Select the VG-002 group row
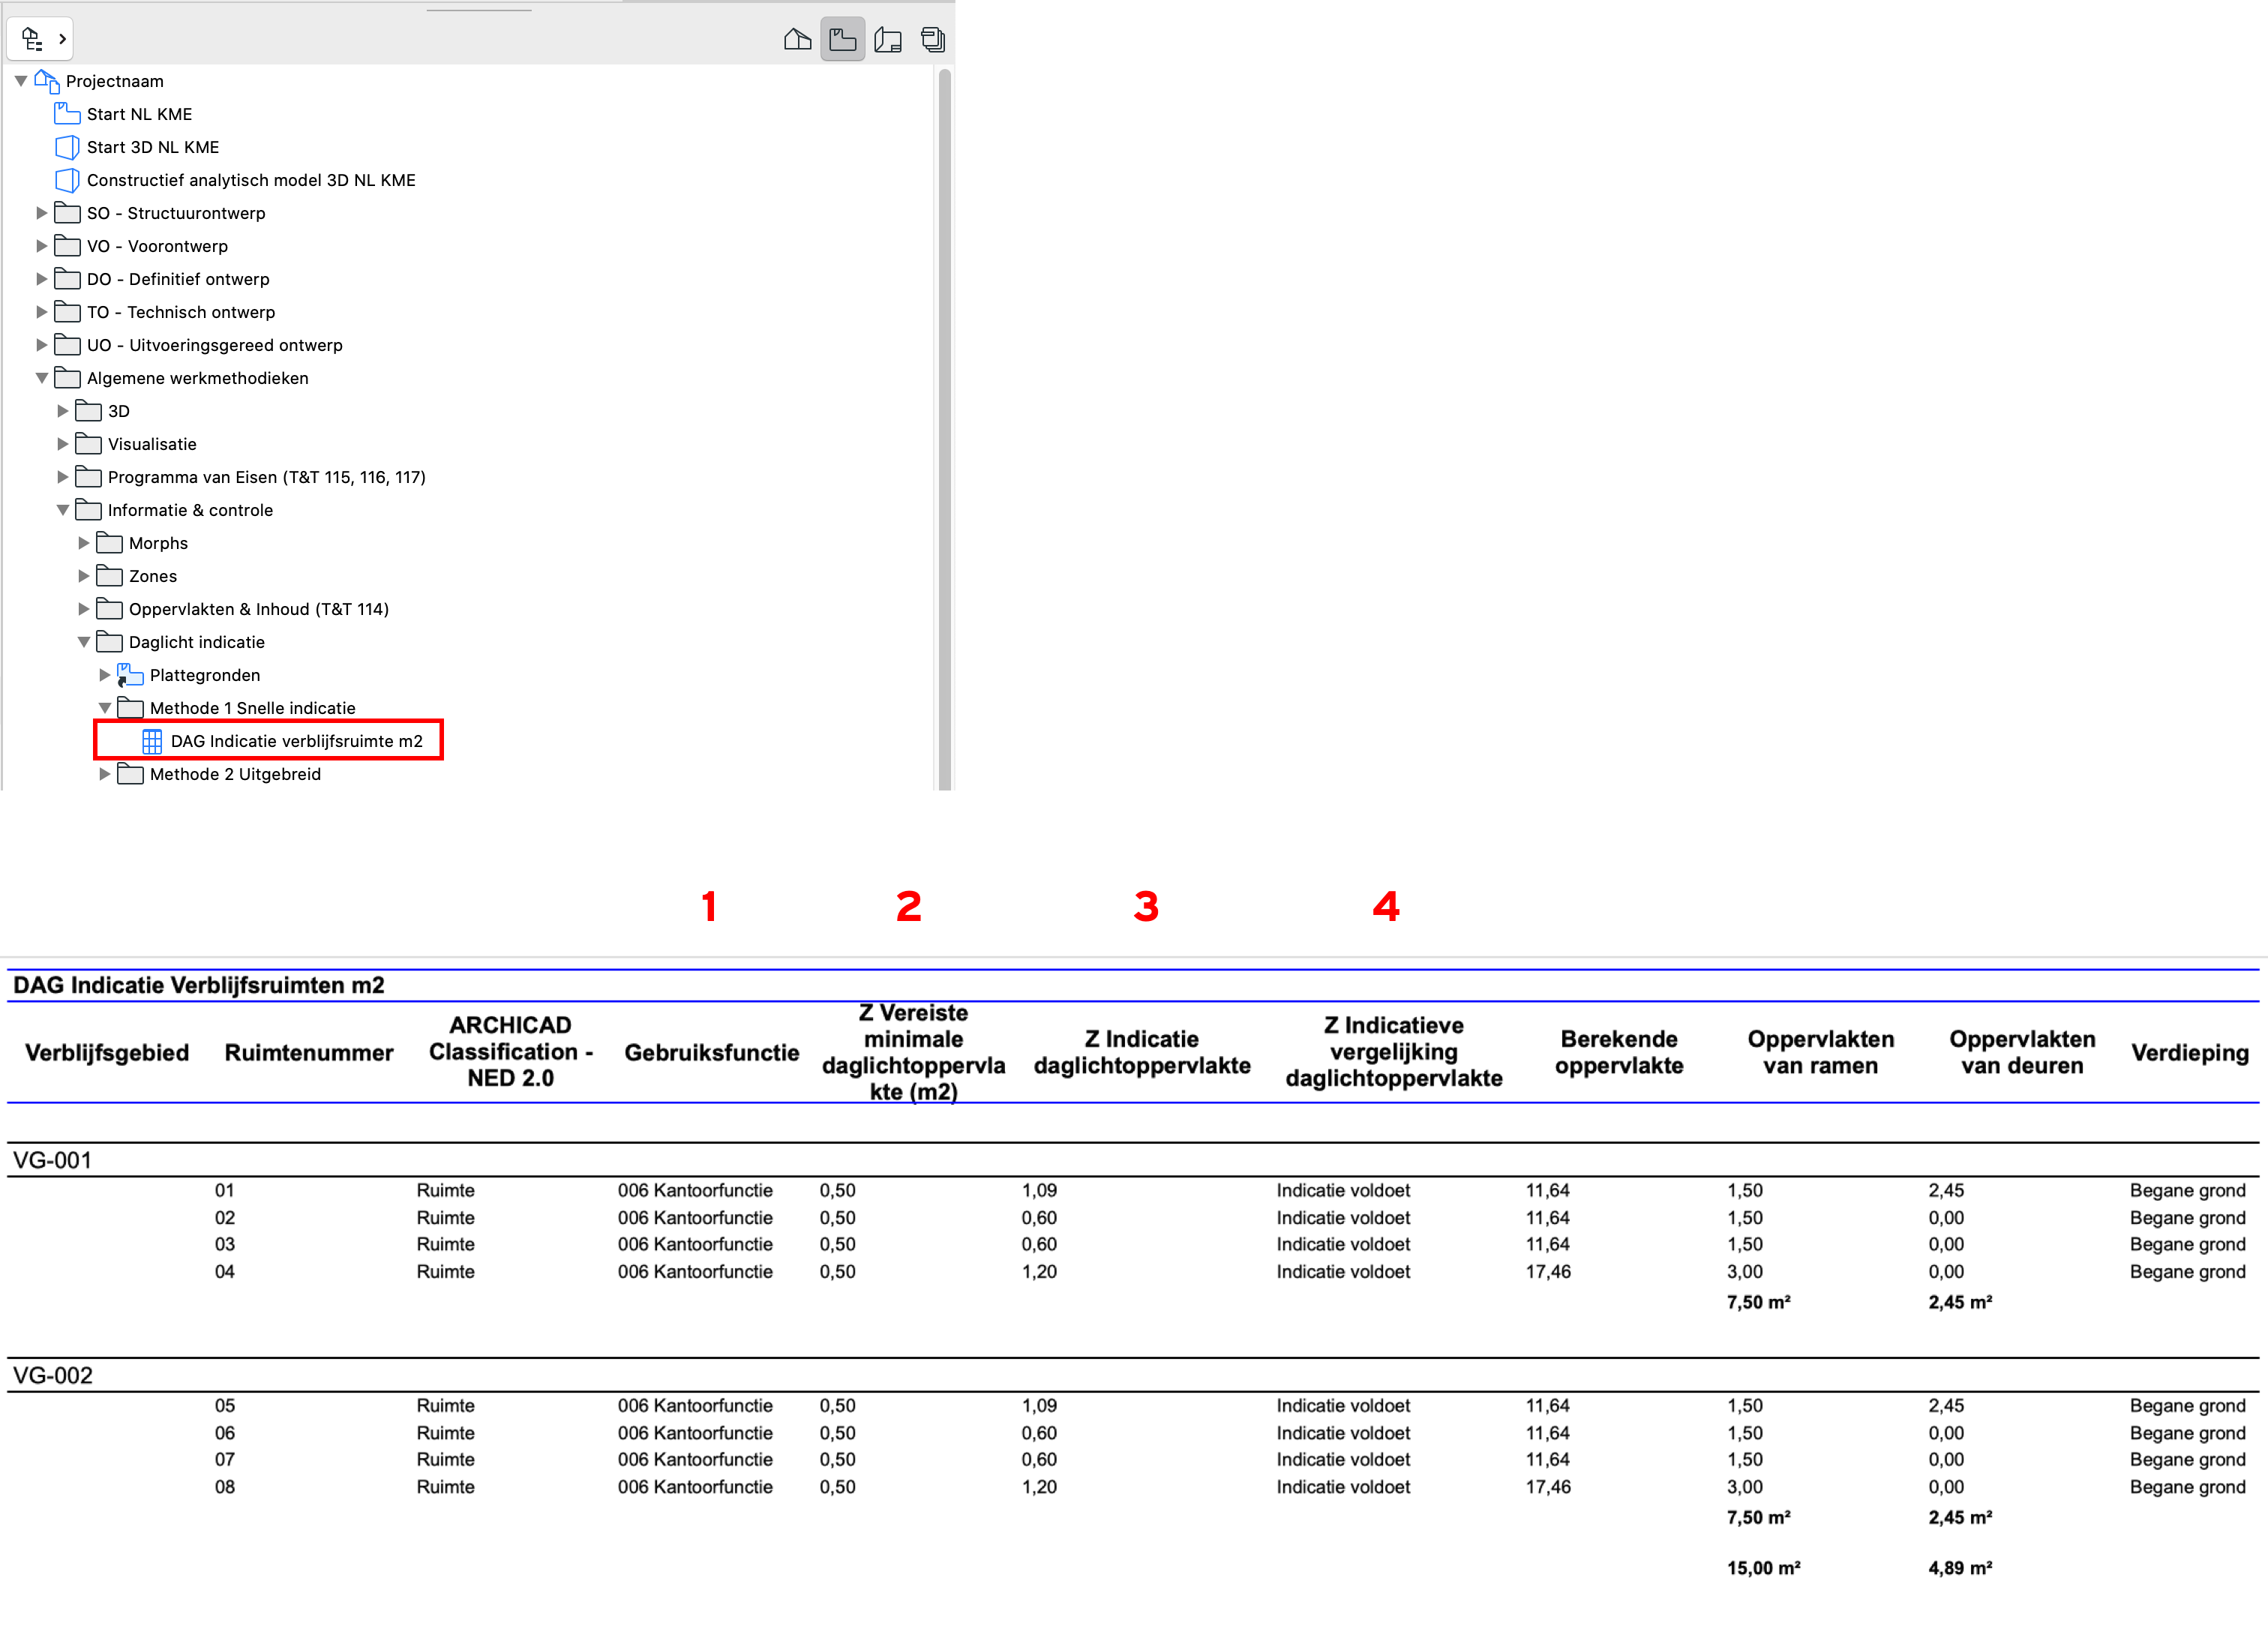The image size is (2268, 1635). click(x=1133, y=1375)
